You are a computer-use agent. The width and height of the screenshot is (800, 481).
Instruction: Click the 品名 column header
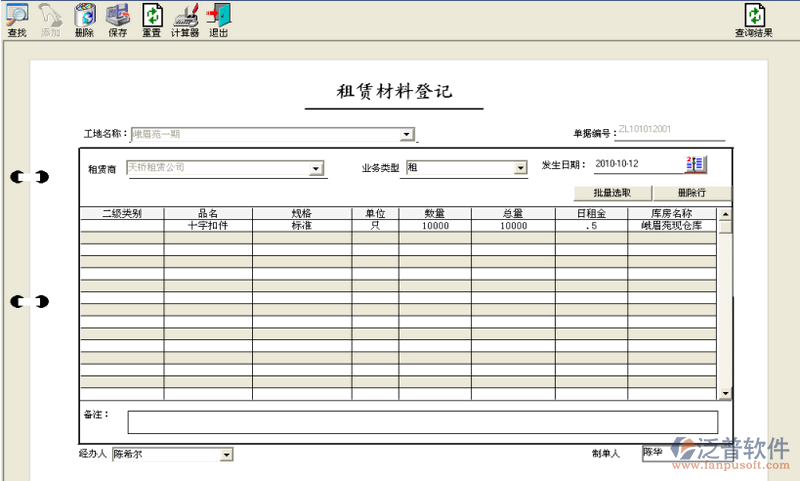(208, 213)
